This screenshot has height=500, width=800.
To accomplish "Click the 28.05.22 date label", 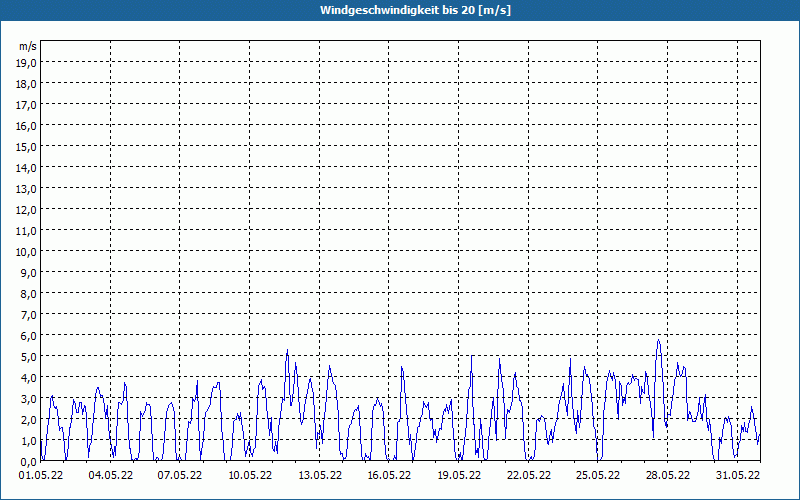I will pos(668,475).
